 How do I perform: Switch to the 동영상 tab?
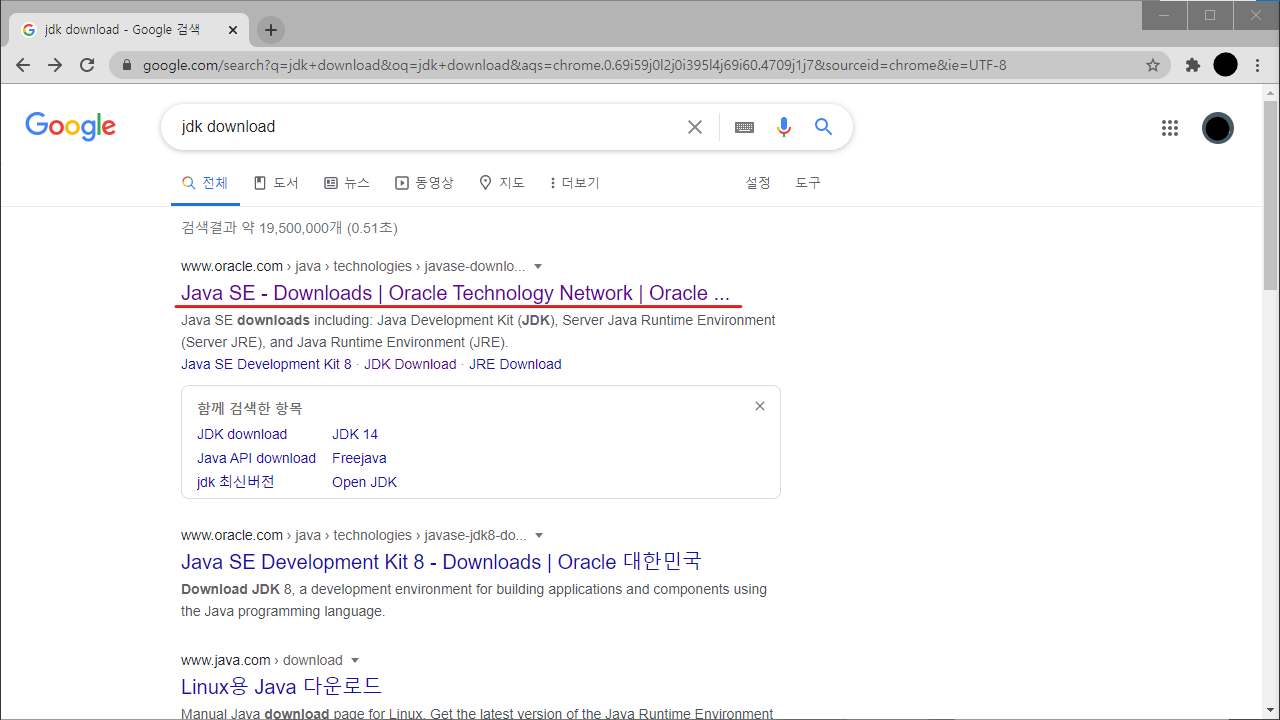tap(424, 183)
